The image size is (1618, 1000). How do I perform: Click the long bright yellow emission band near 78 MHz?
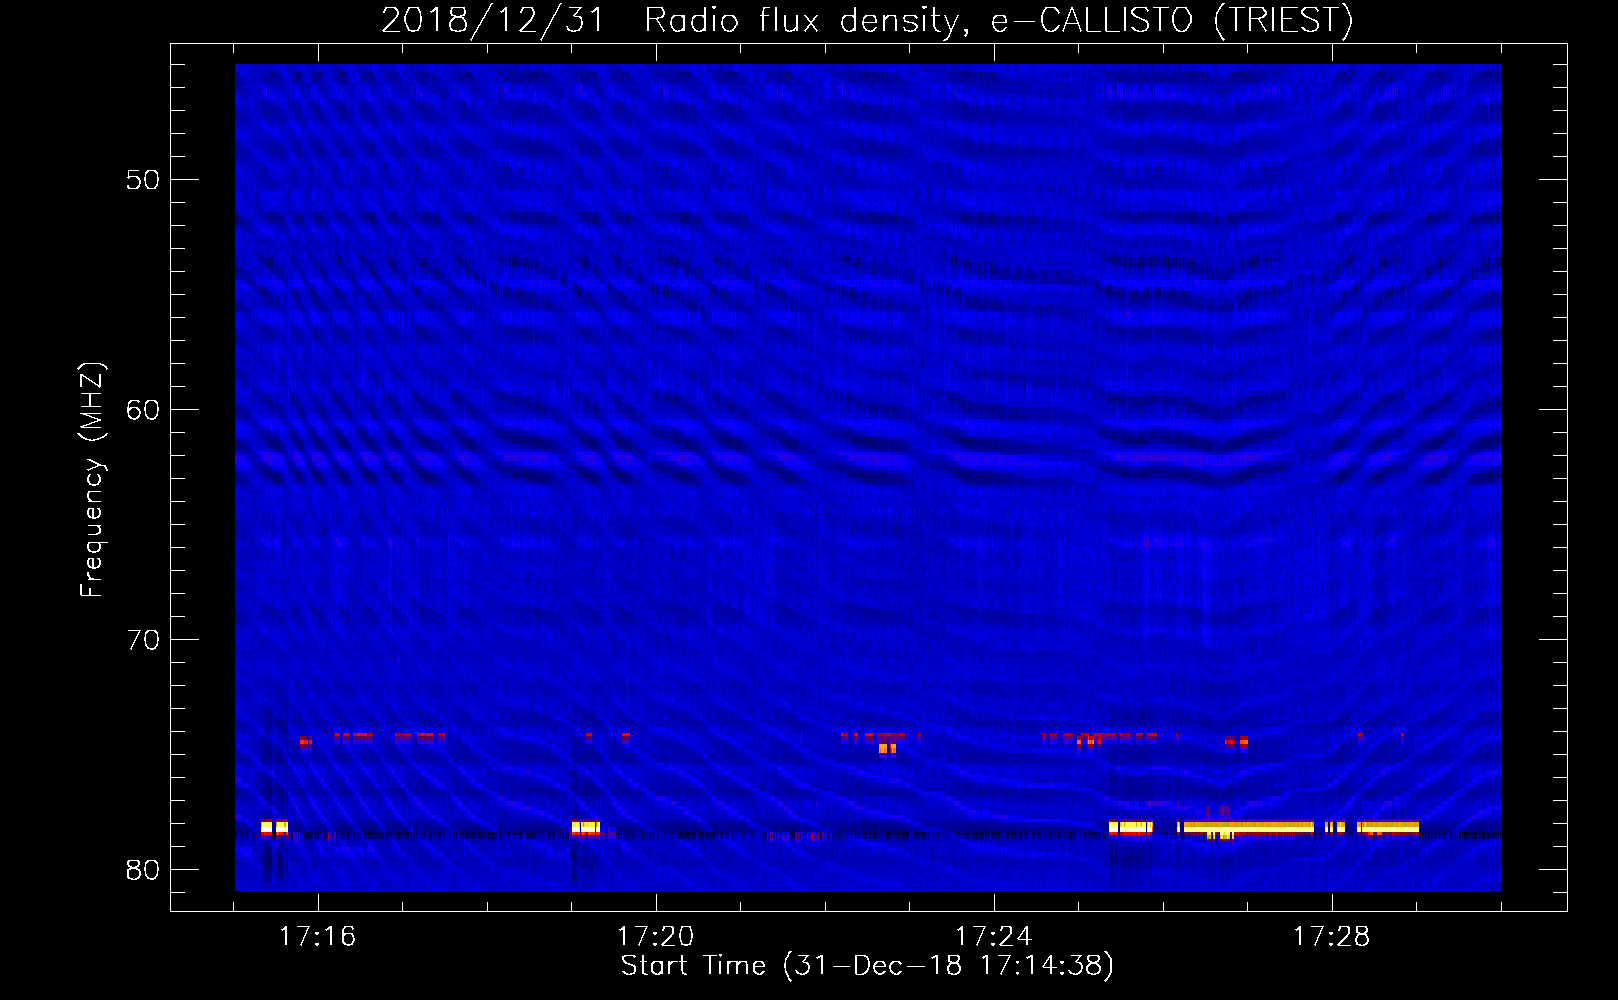coord(1248,827)
